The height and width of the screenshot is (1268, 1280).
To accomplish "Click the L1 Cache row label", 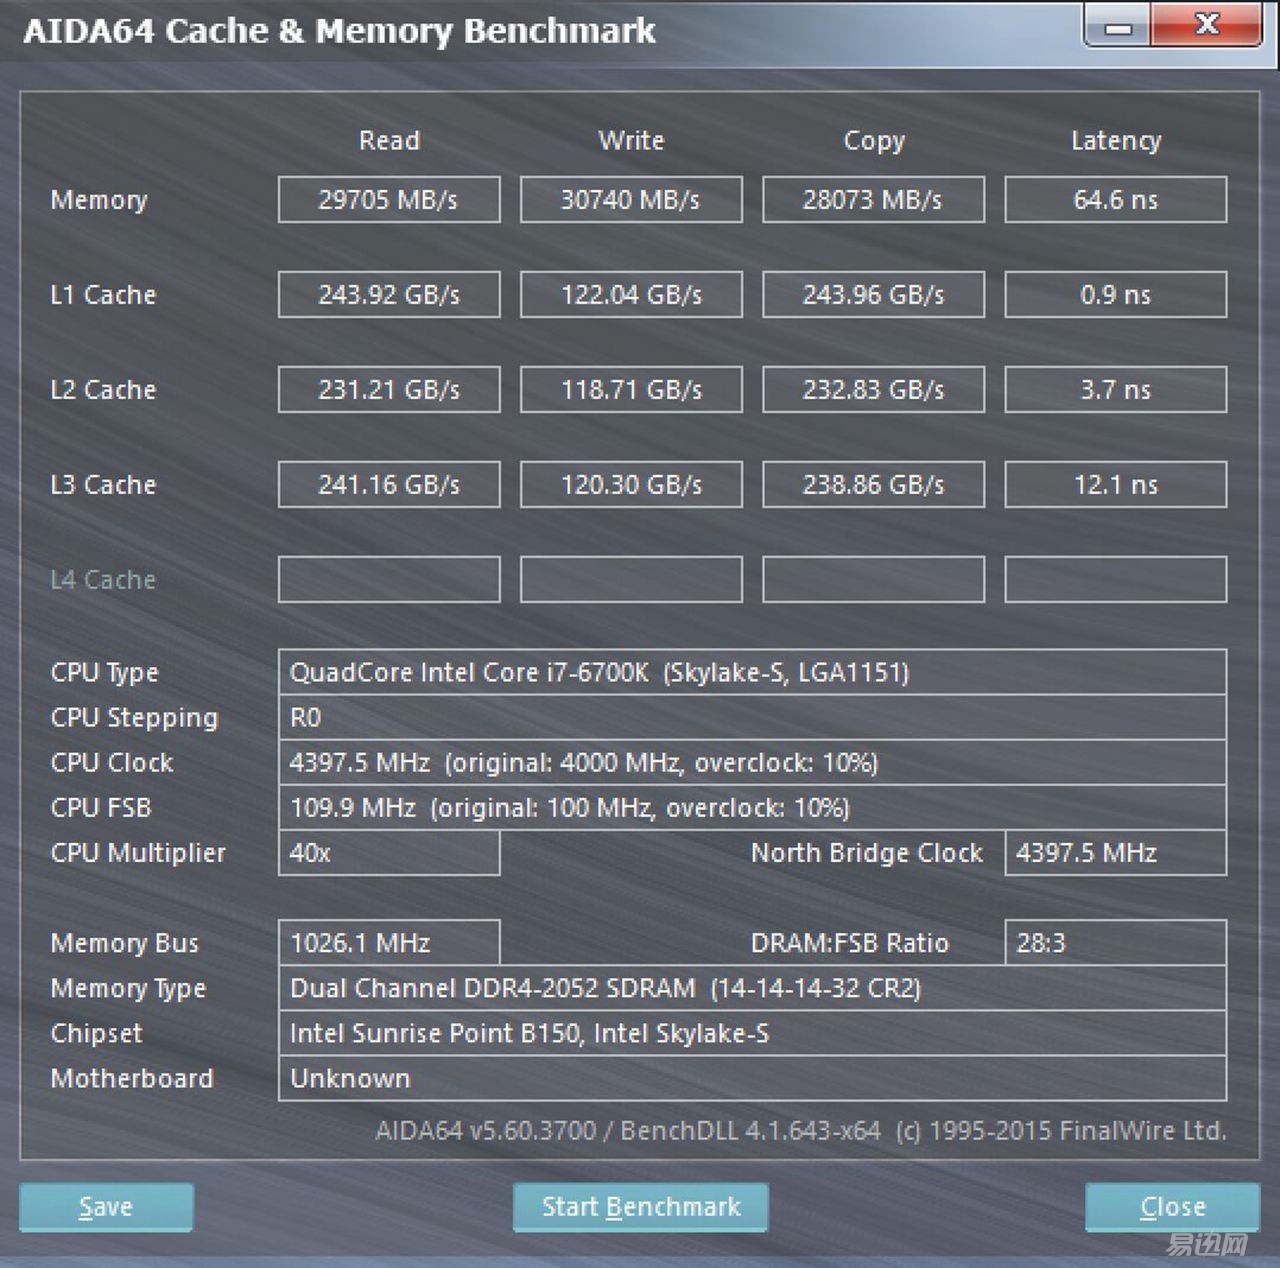I will pyautogui.click(x=103, y=295).
